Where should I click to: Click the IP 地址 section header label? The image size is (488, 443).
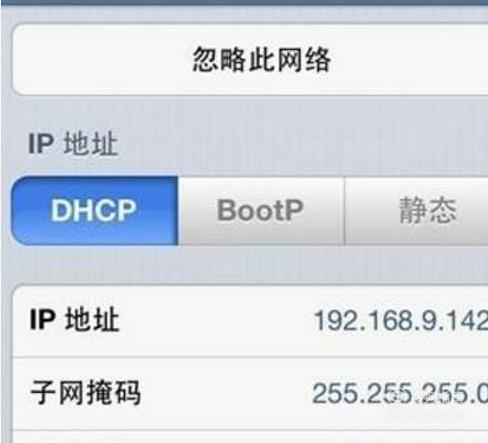[x=73, y=144]
